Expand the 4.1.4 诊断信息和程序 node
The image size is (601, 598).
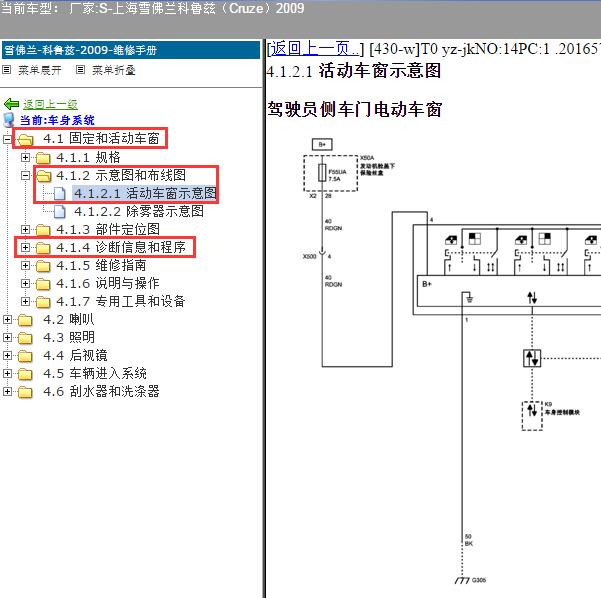[25, 247]
